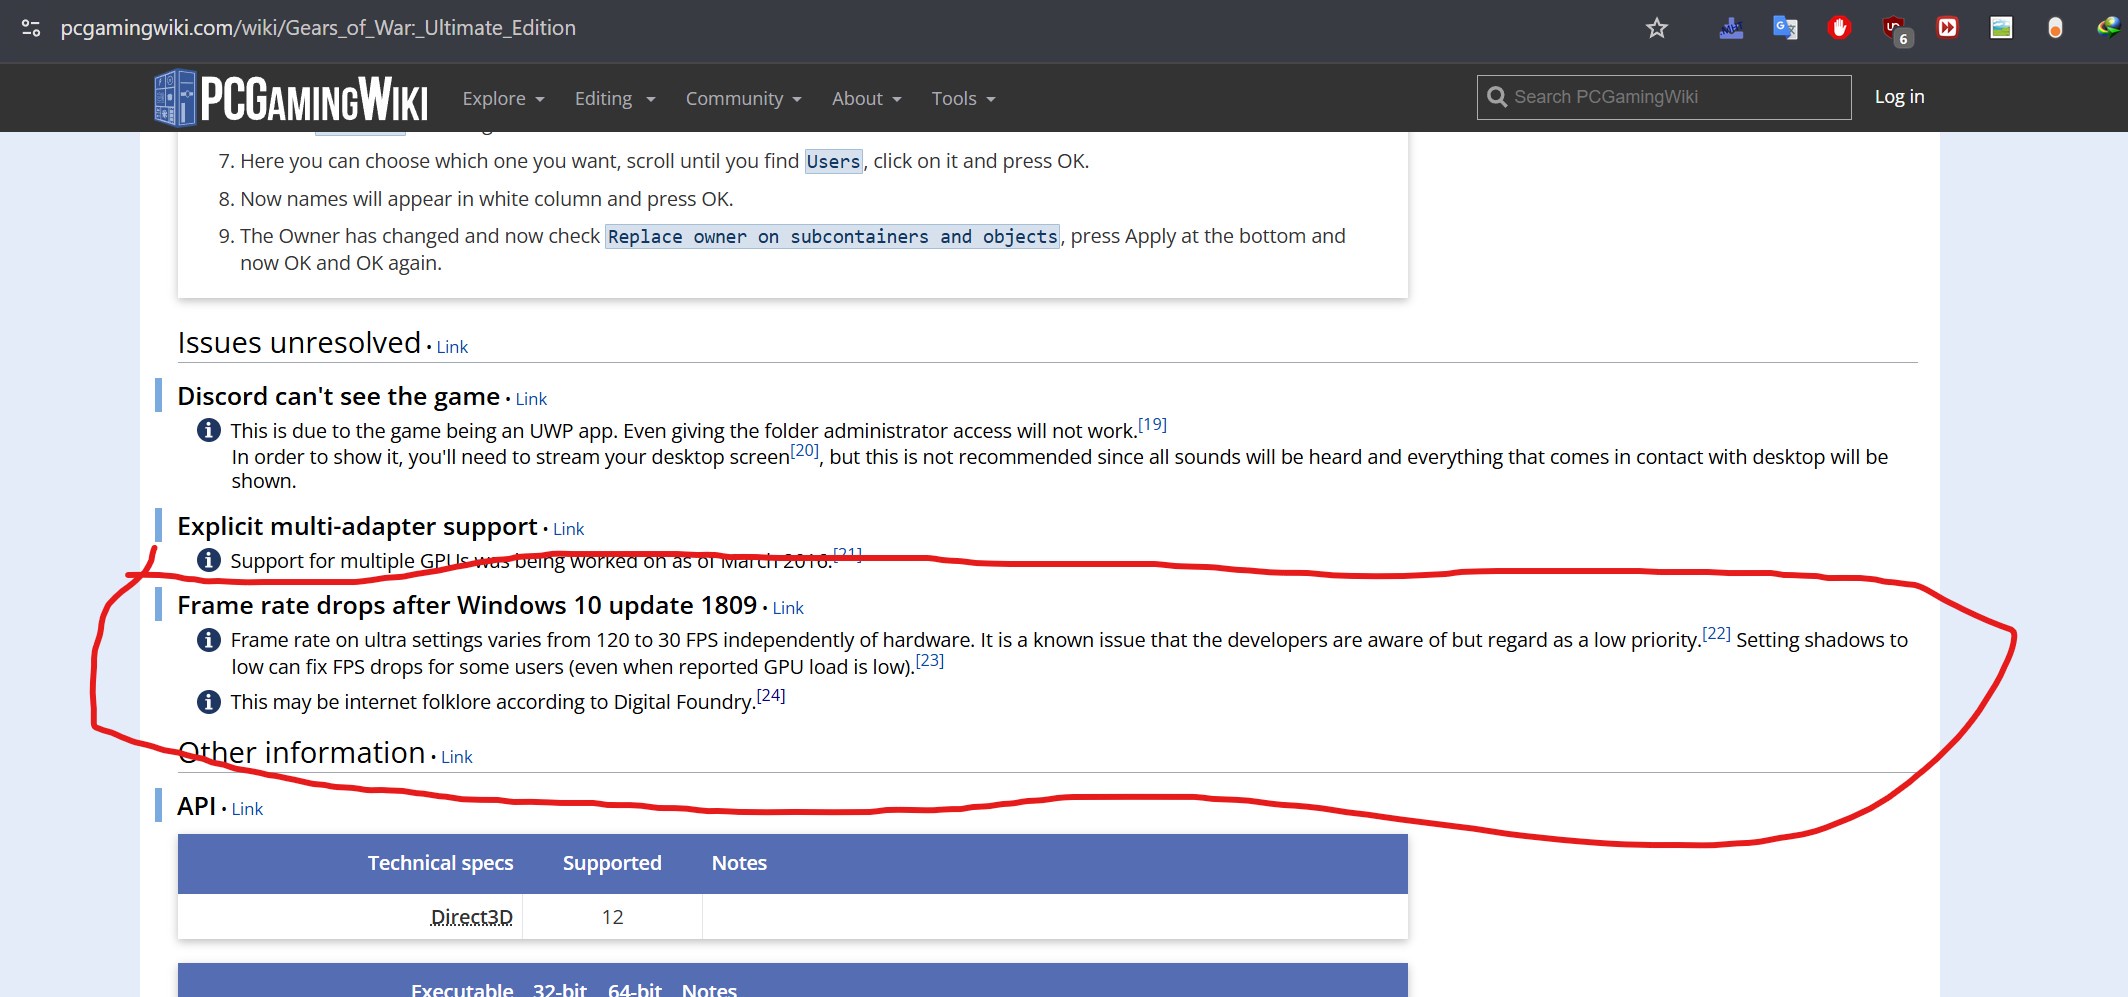Open the landscape picture extension icon
The image size is (2128, 997).
[2001, 28]
